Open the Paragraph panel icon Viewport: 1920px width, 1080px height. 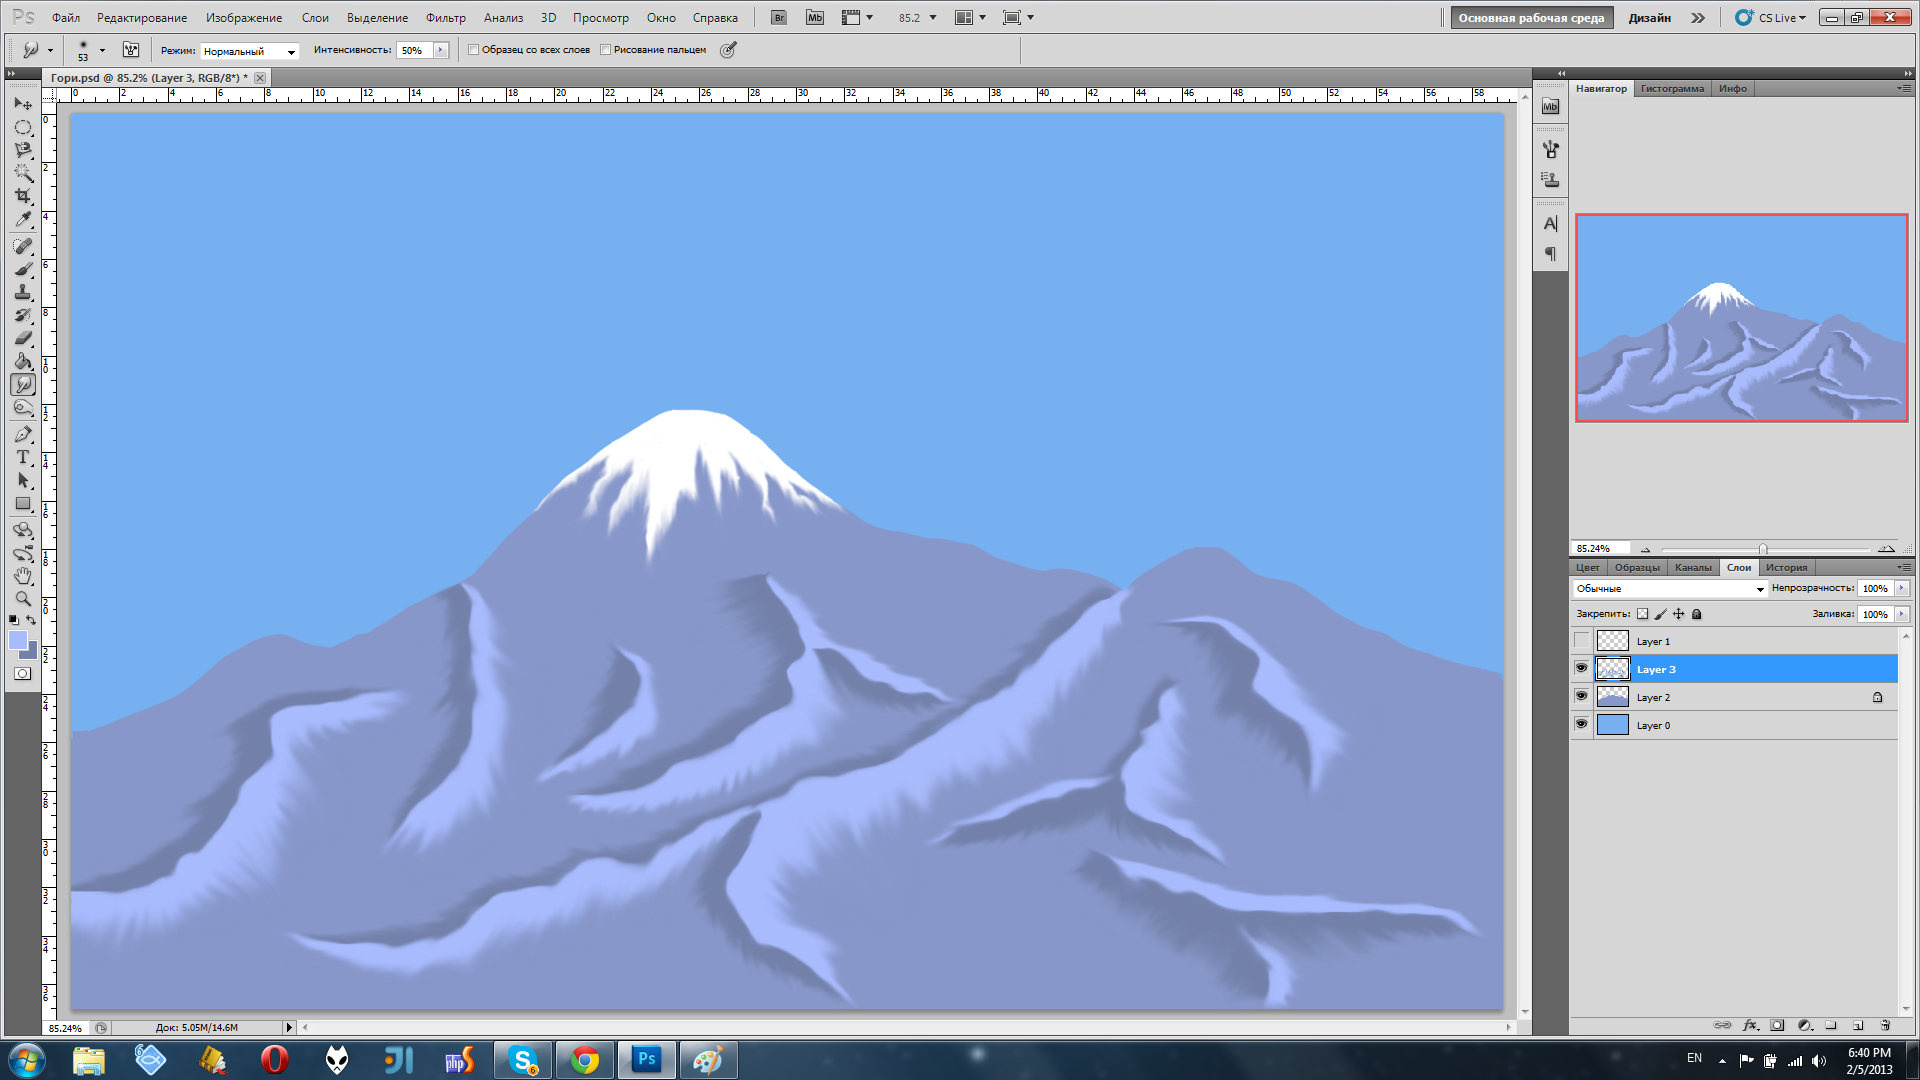(x=1551, y=254)
